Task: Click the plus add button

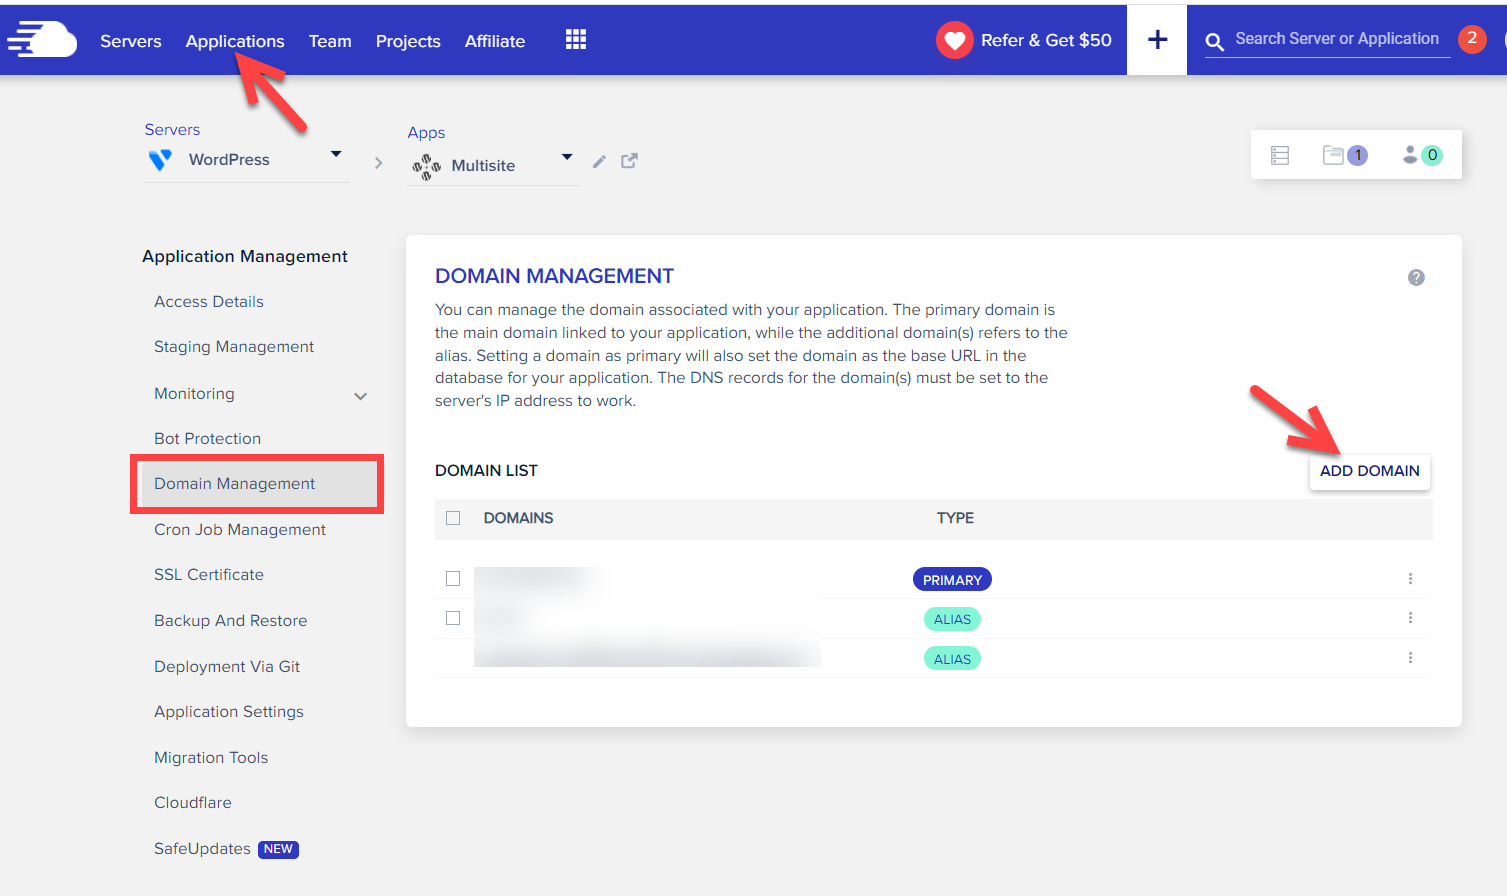Action: click(x=1157, y=40)
